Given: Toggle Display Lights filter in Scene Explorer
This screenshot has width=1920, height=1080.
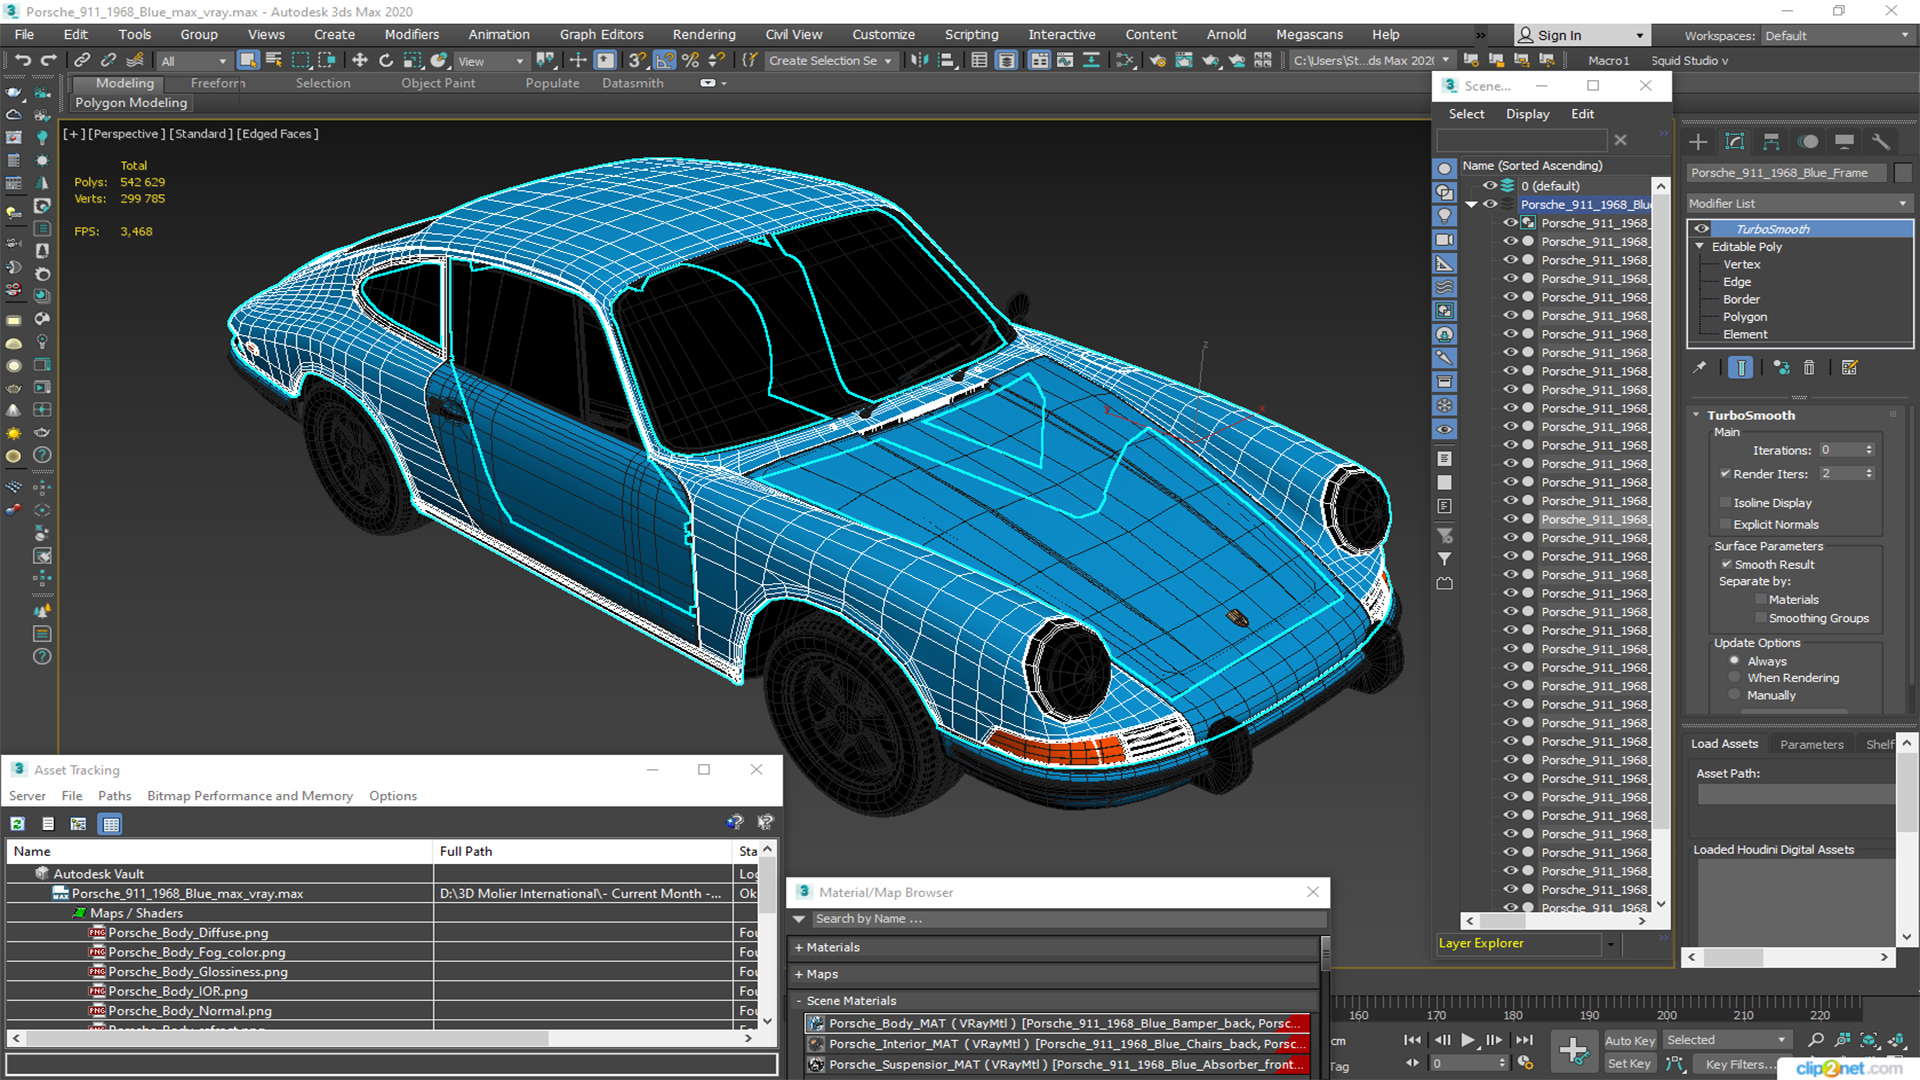Looking at the screenshot, I should click(x=1445, y=216).
